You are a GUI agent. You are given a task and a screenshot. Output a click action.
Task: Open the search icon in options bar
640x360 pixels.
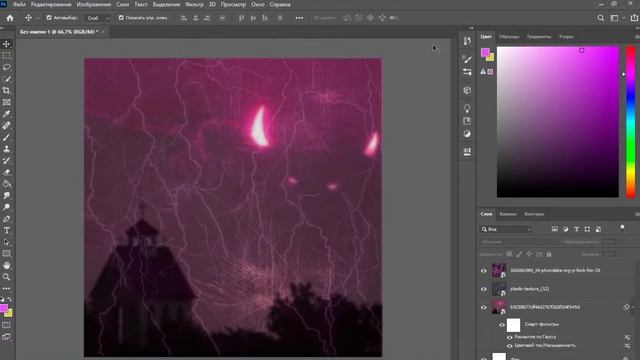tap(600, 18)
